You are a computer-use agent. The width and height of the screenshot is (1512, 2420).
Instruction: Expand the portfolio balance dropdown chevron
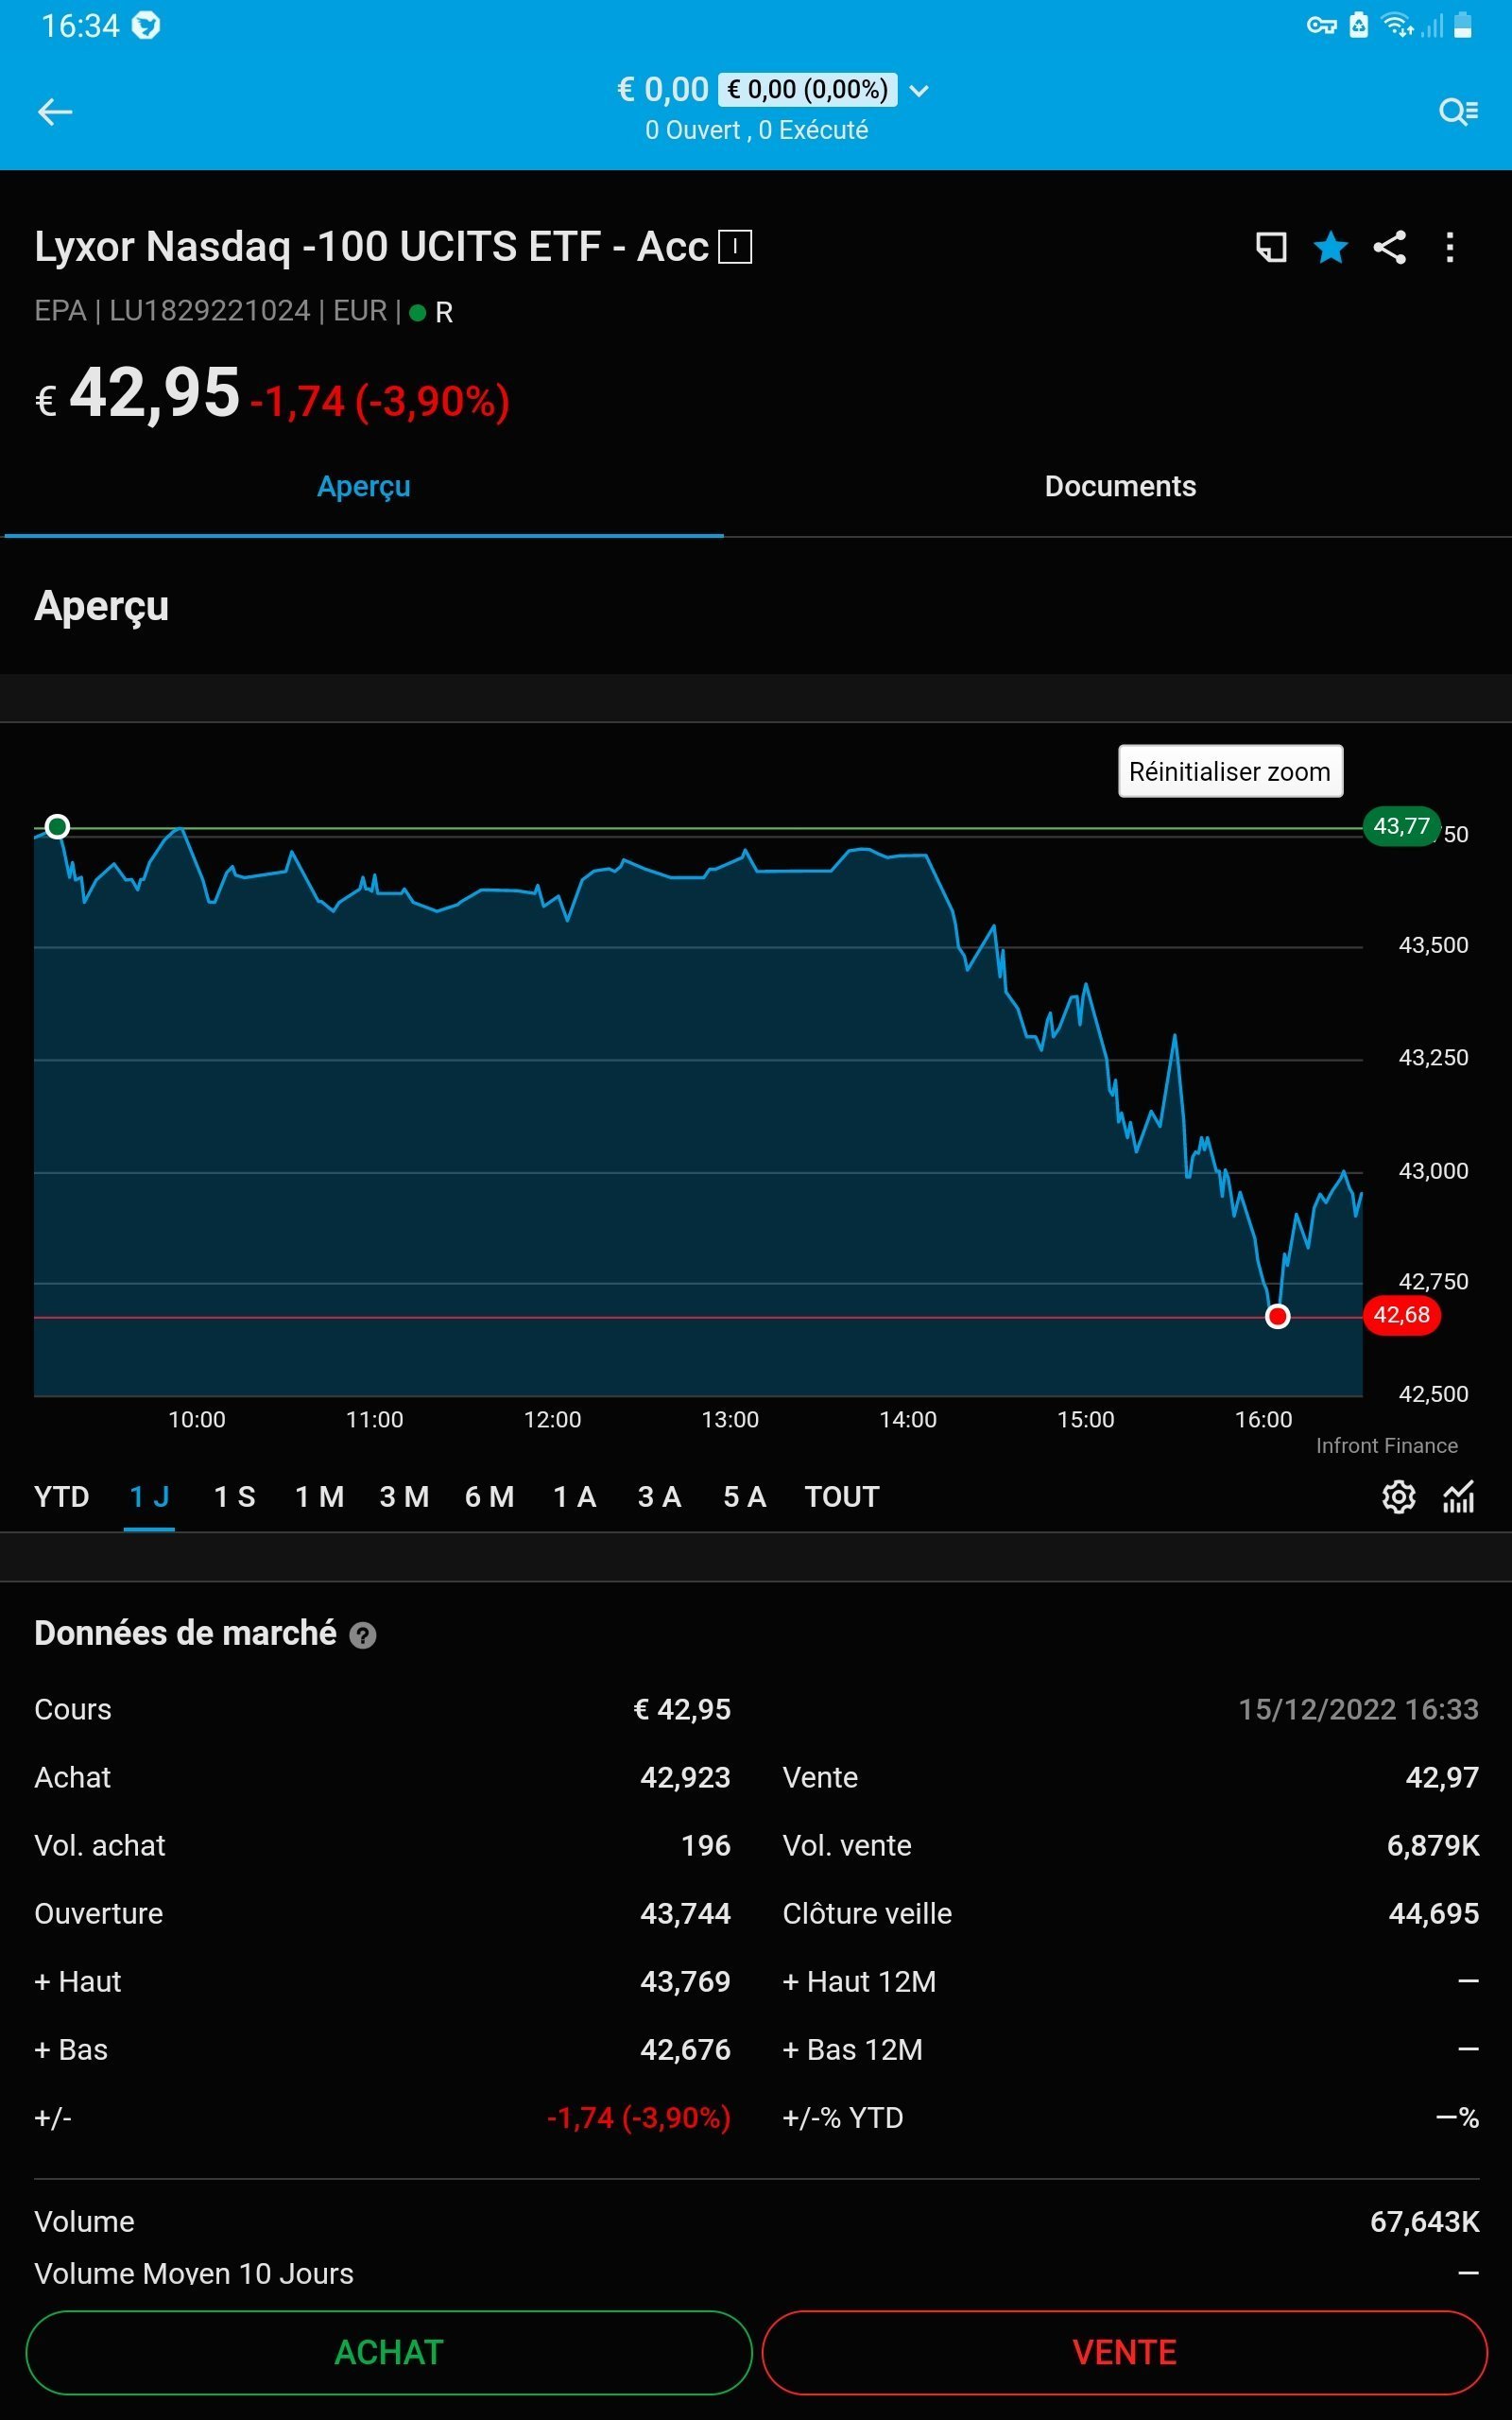coord(920,91)
